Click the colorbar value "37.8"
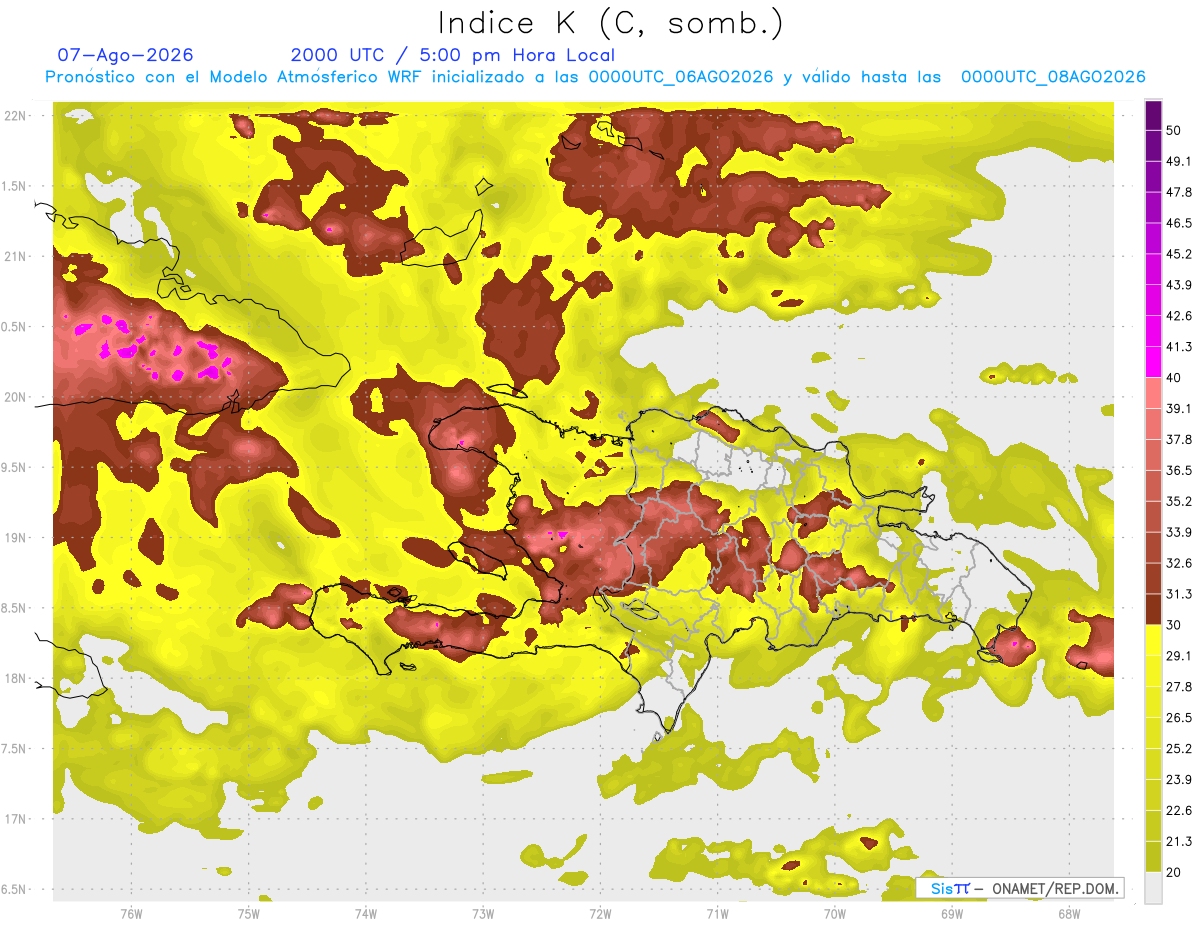This screenshot has width=1200, height=927. pyautogui.click(x=1179, y=439)
